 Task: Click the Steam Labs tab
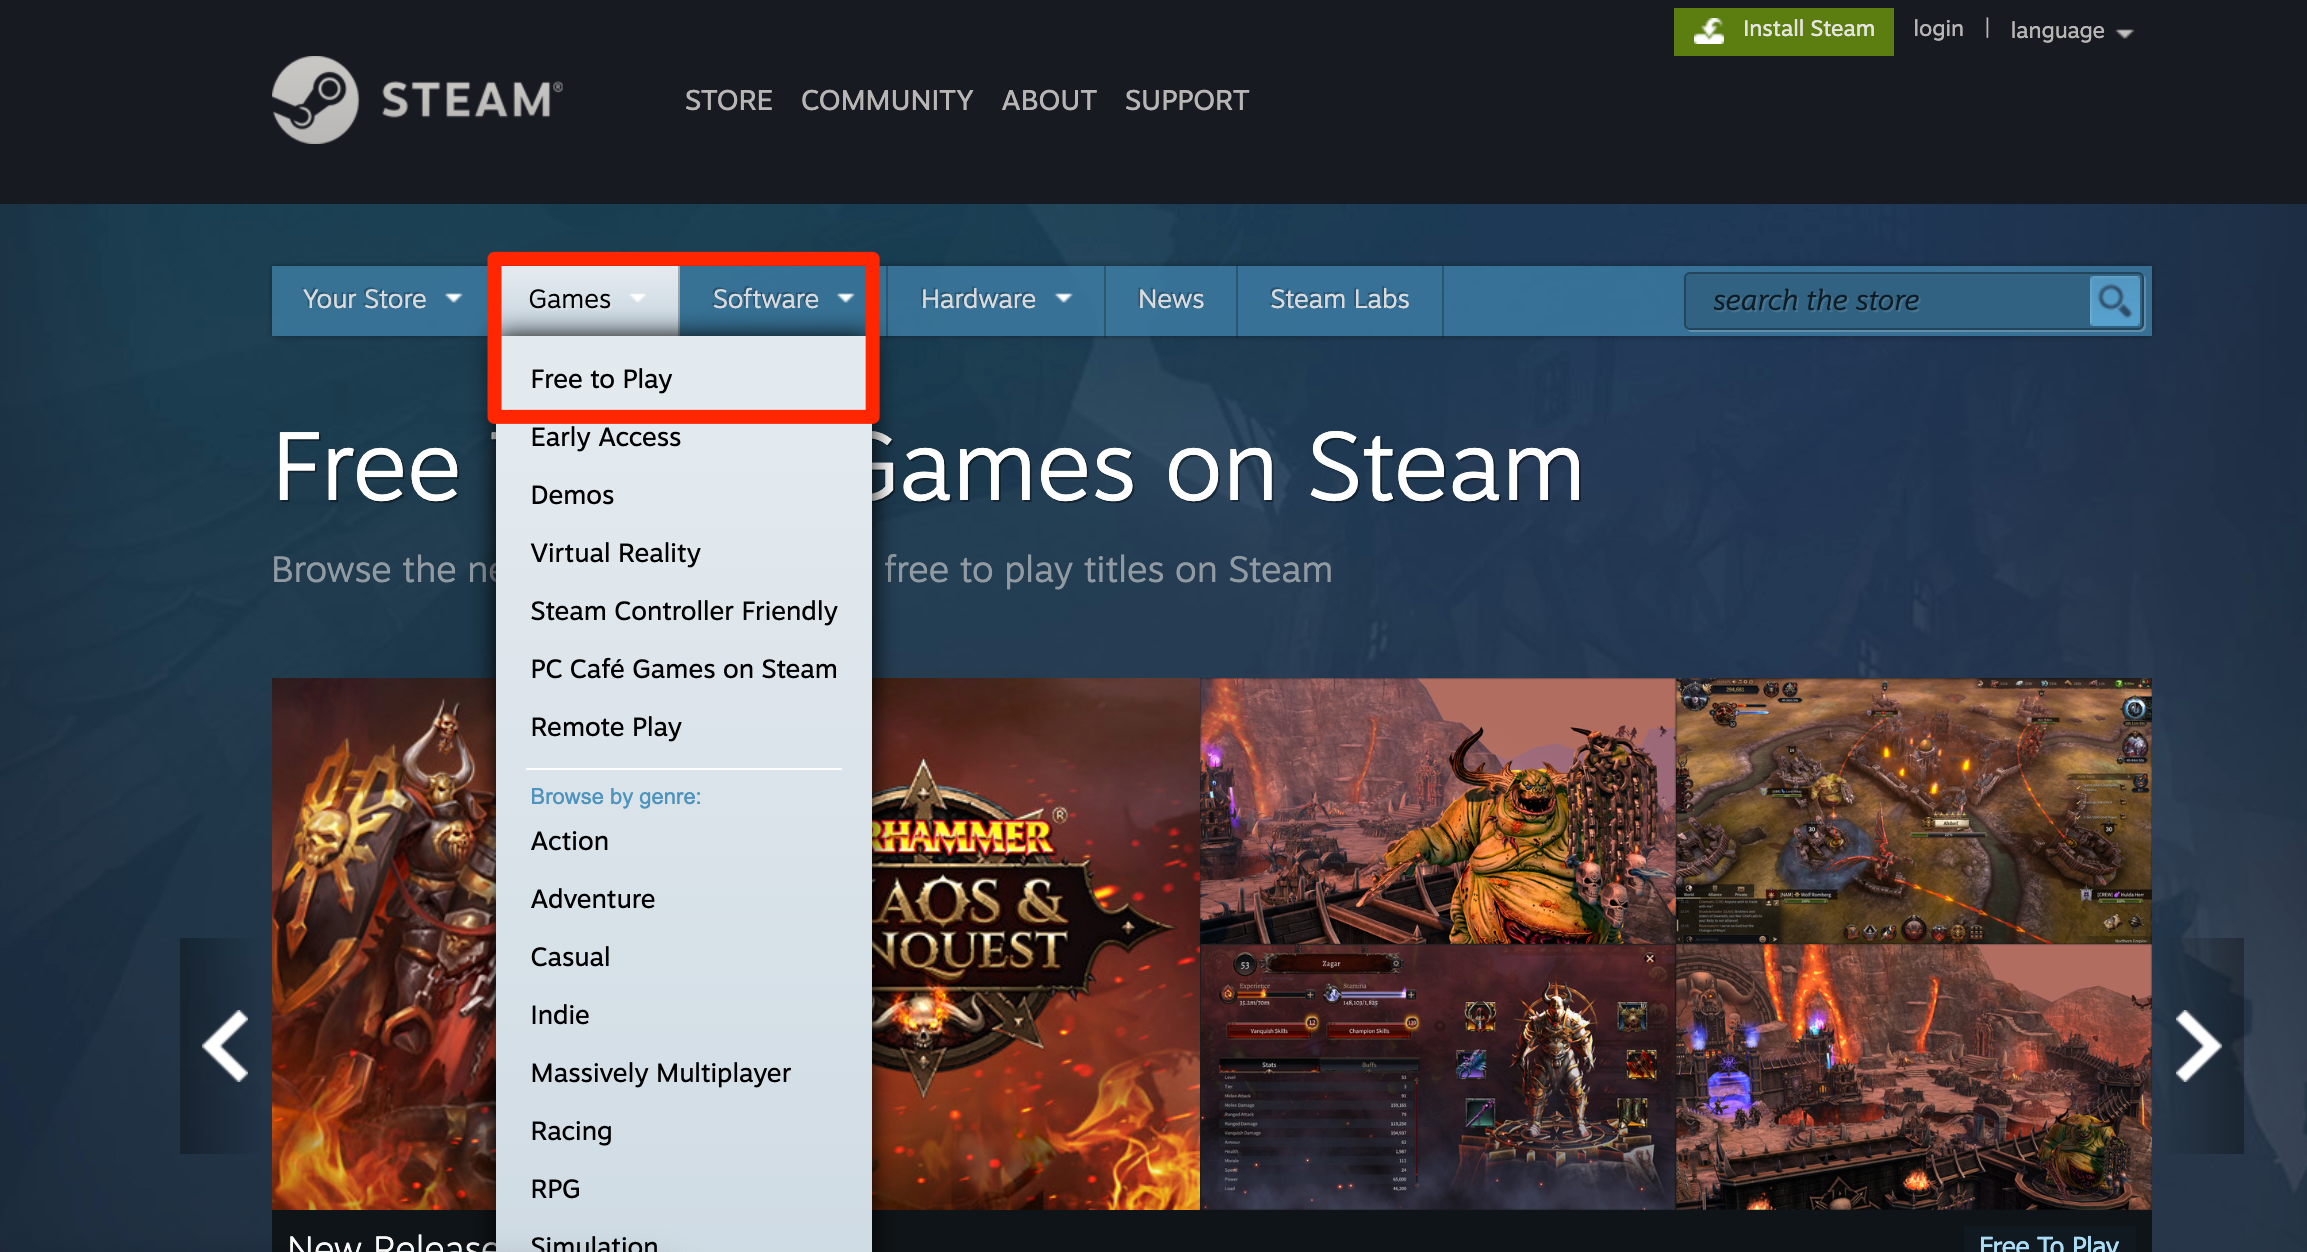point(1339,299)
